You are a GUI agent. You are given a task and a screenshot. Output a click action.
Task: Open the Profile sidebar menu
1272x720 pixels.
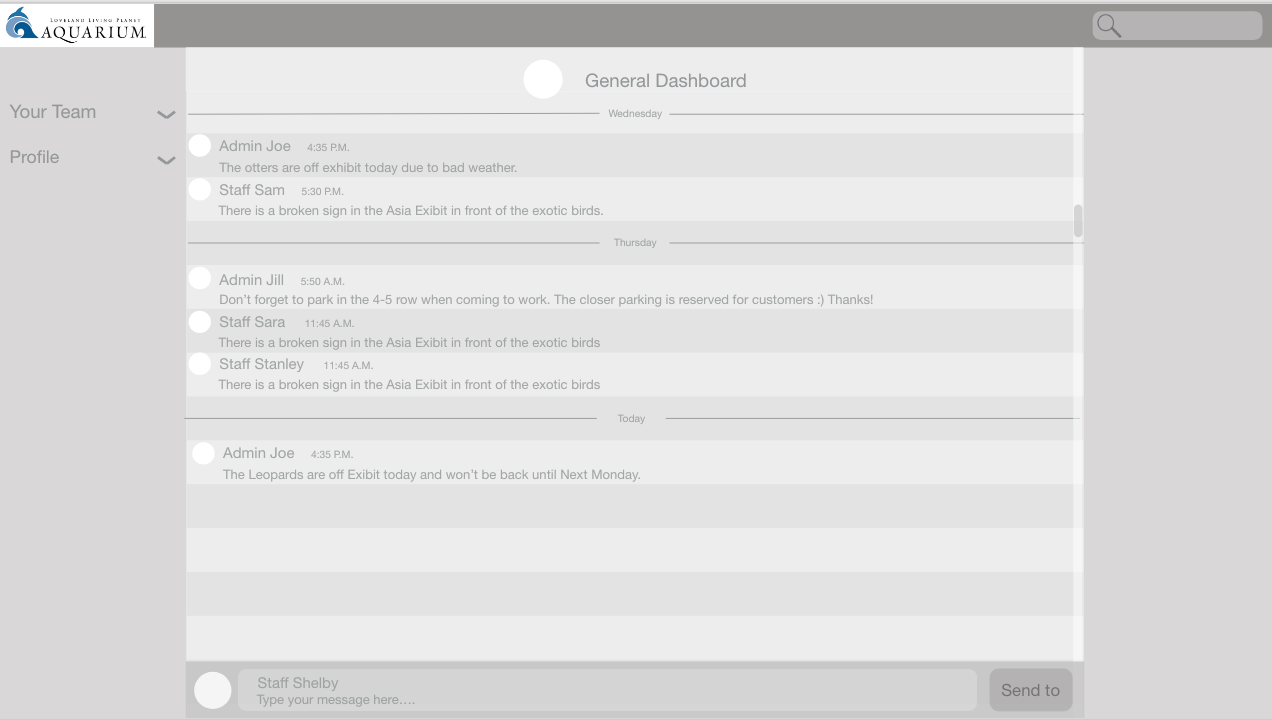coord(34,157)
